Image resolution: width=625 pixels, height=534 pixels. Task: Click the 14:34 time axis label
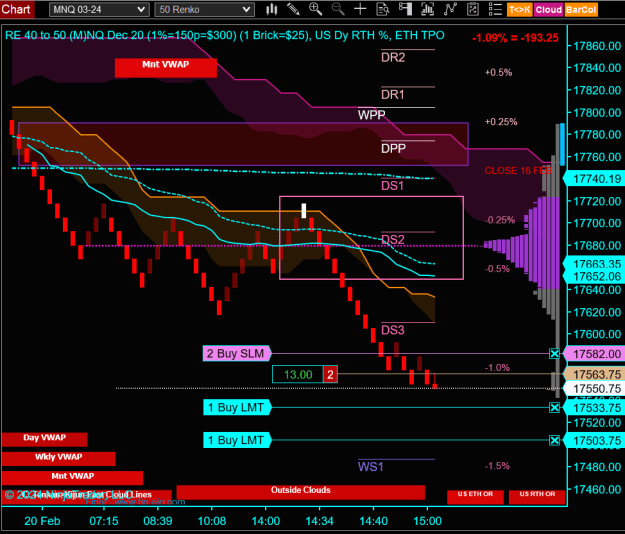tap(319, 521)
